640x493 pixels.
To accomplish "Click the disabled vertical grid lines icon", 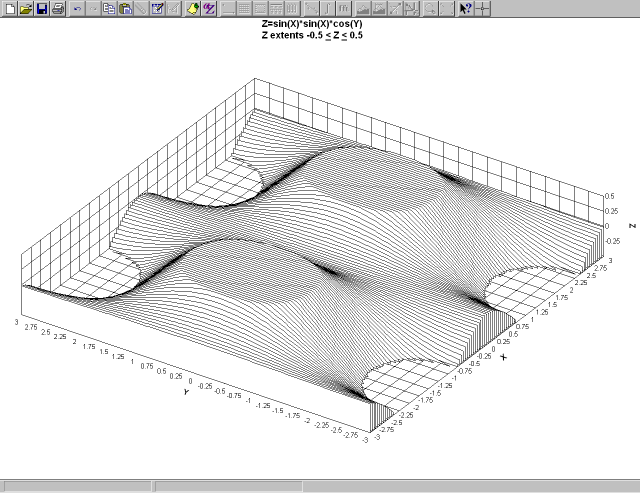I will pyautogui.click(x=292, y=9).
